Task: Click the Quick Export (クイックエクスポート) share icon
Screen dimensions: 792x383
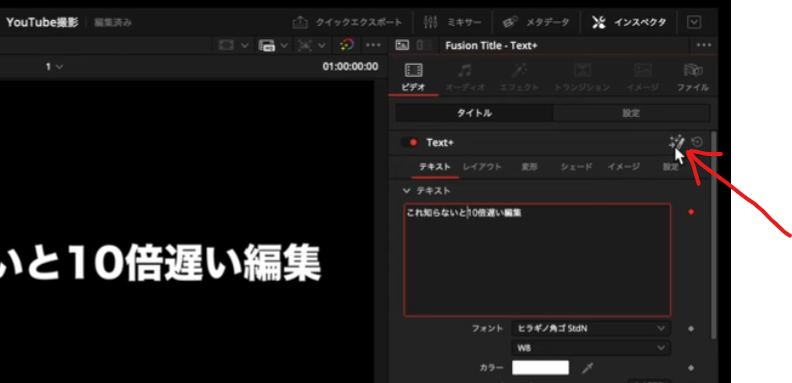Action: pos(300,22)
